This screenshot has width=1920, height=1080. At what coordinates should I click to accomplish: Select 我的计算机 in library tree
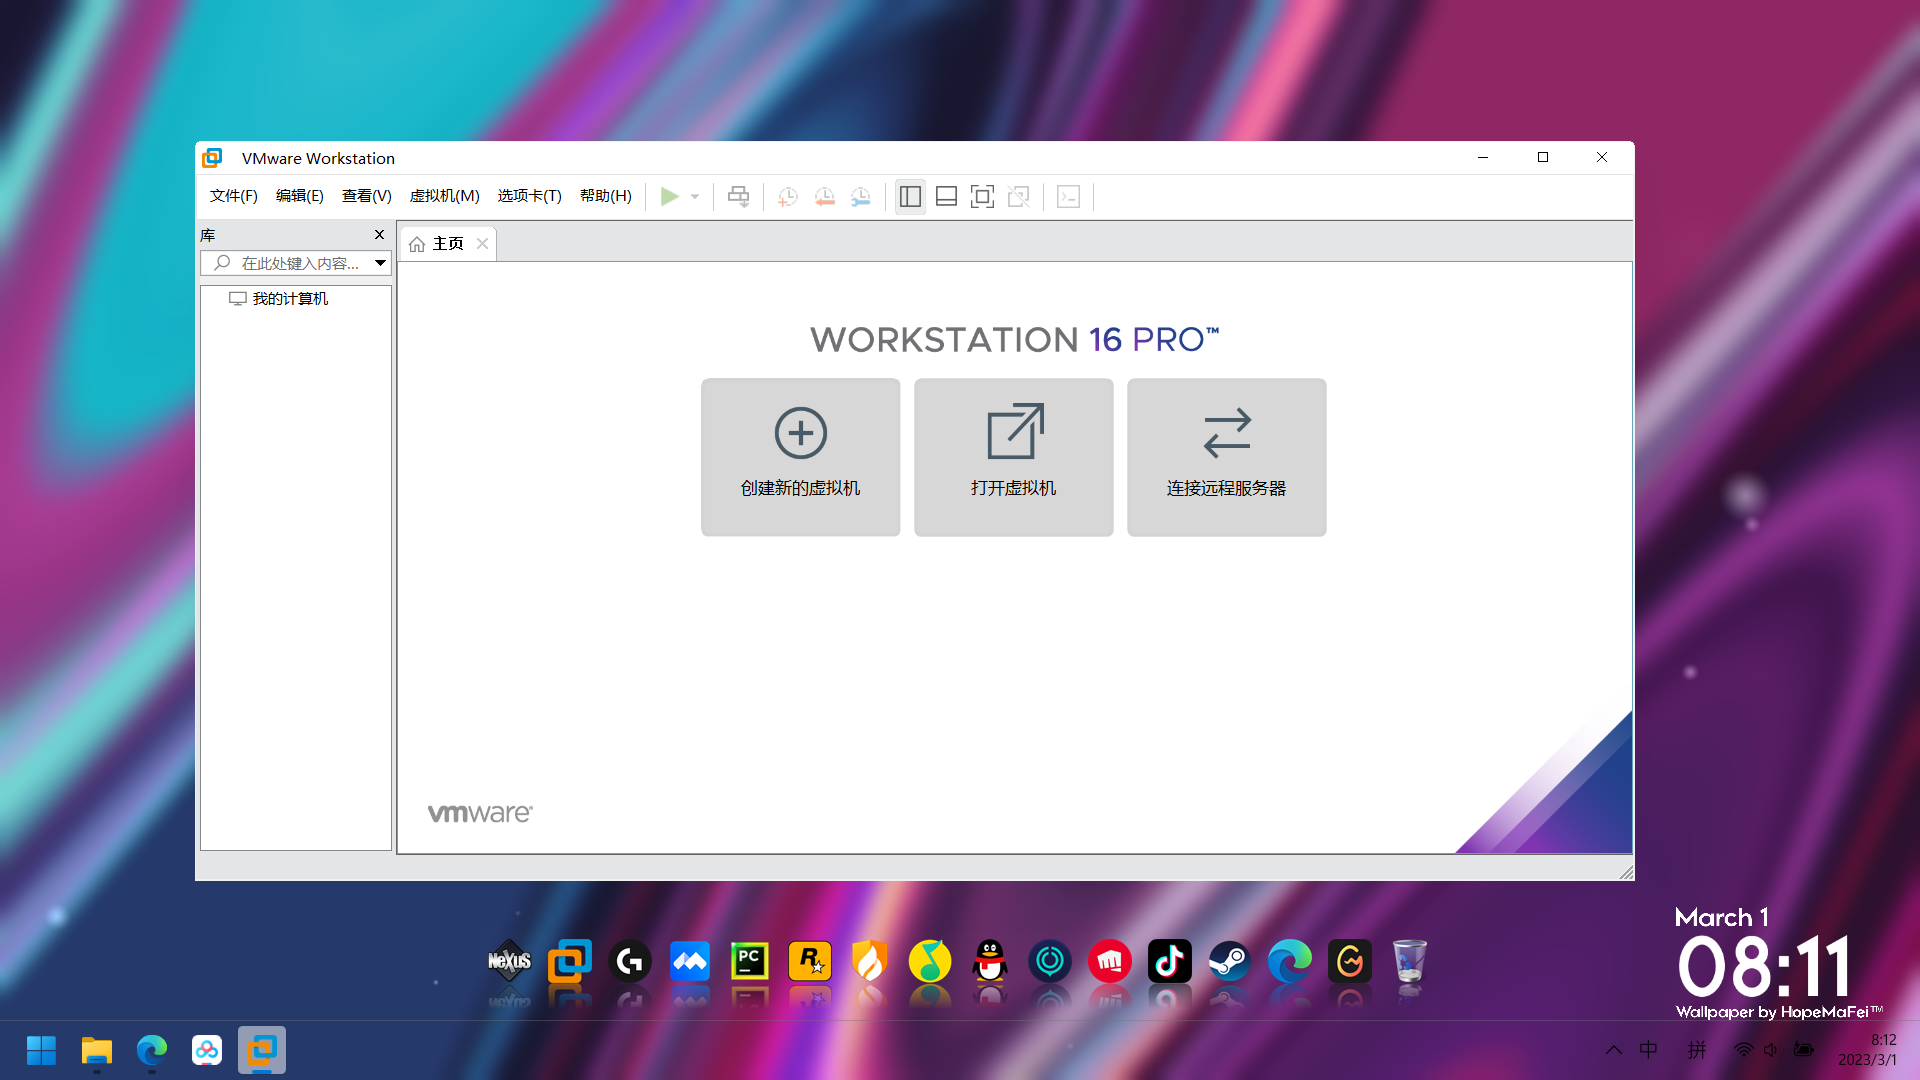[x=290, y=299]
